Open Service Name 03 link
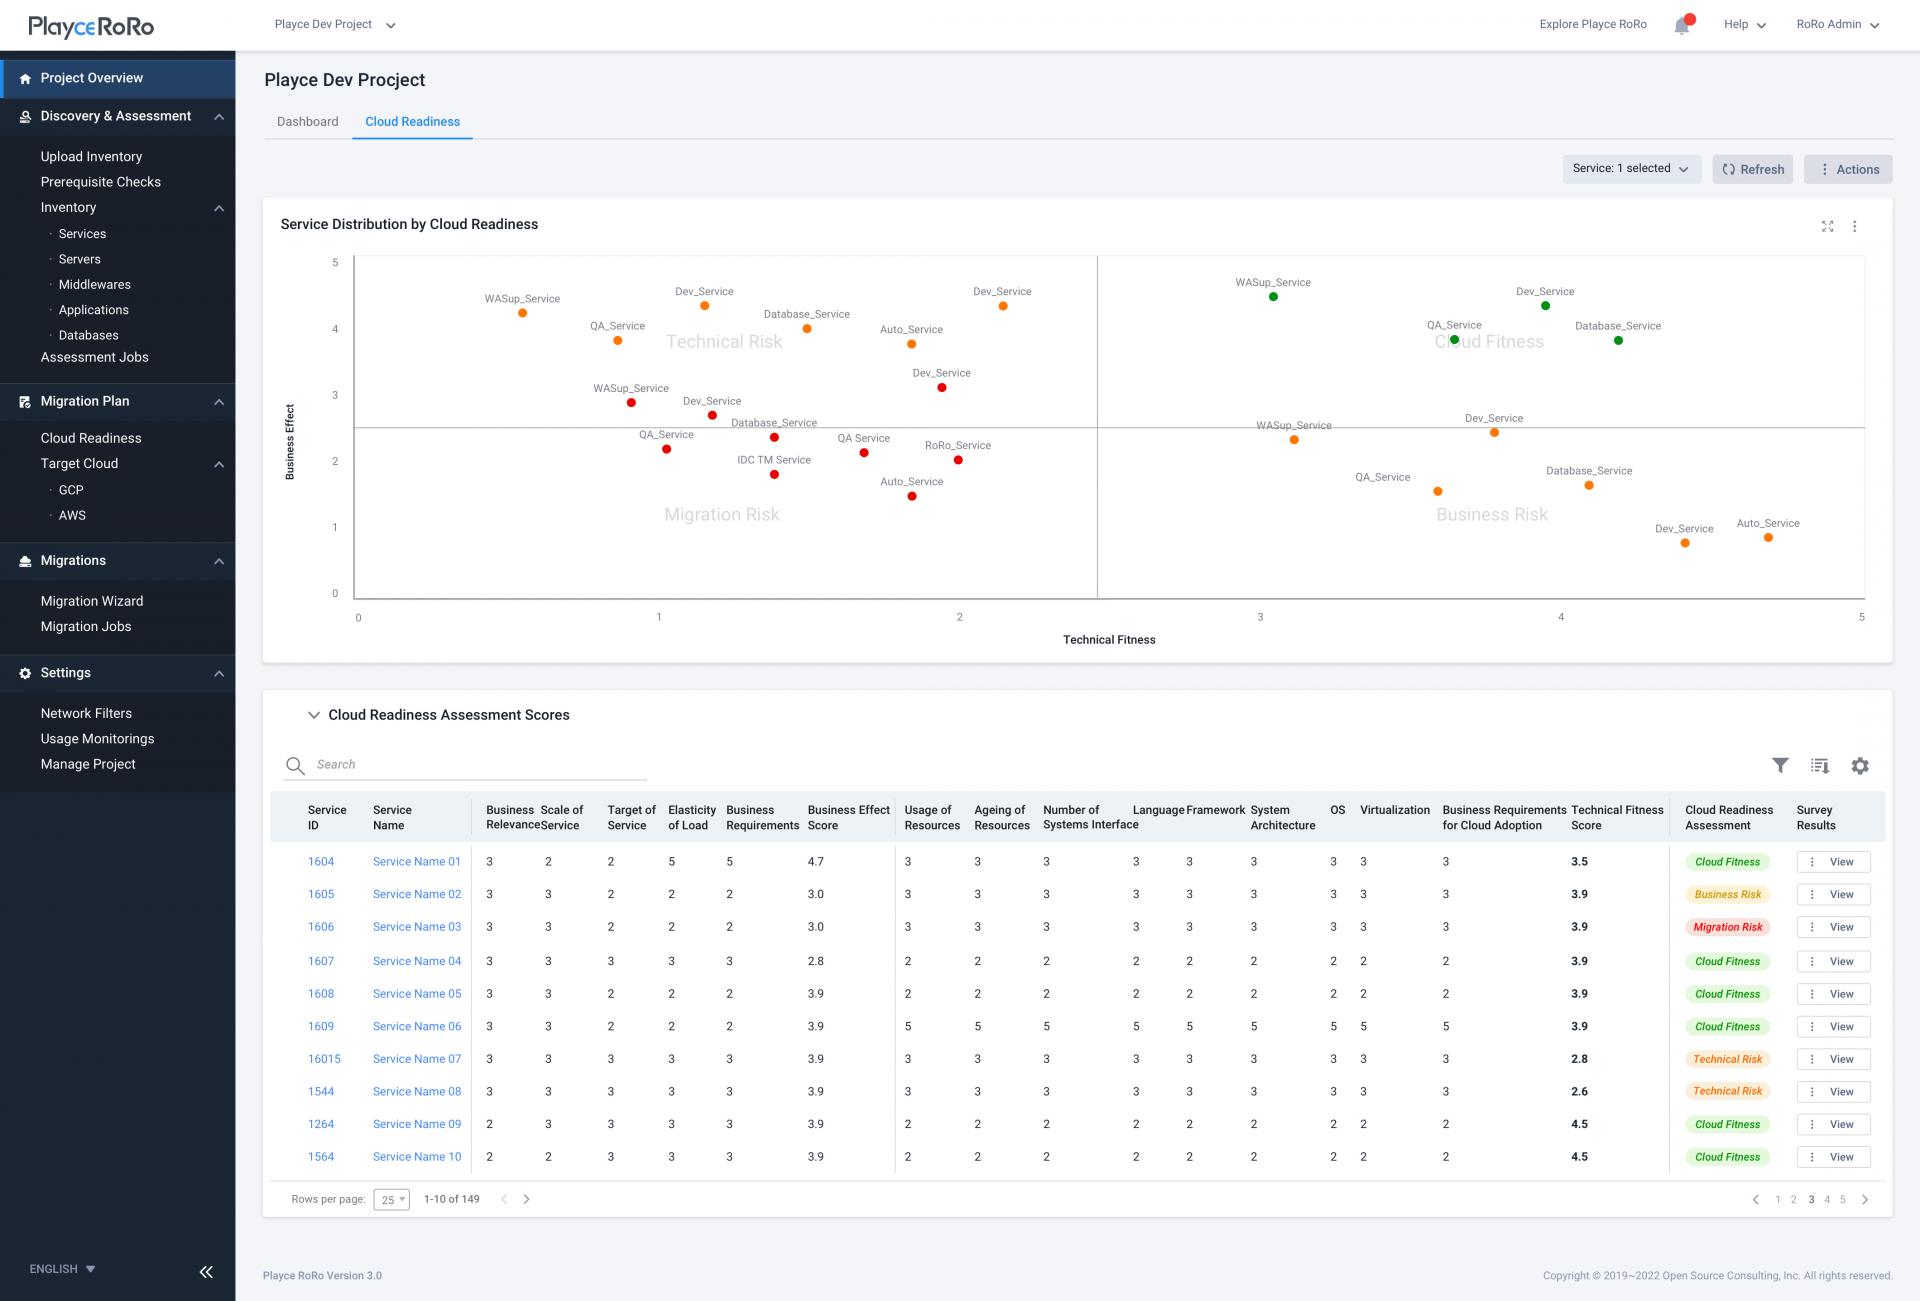The height and width of the screenshot is (1301, 1920). tap(416, 927)
